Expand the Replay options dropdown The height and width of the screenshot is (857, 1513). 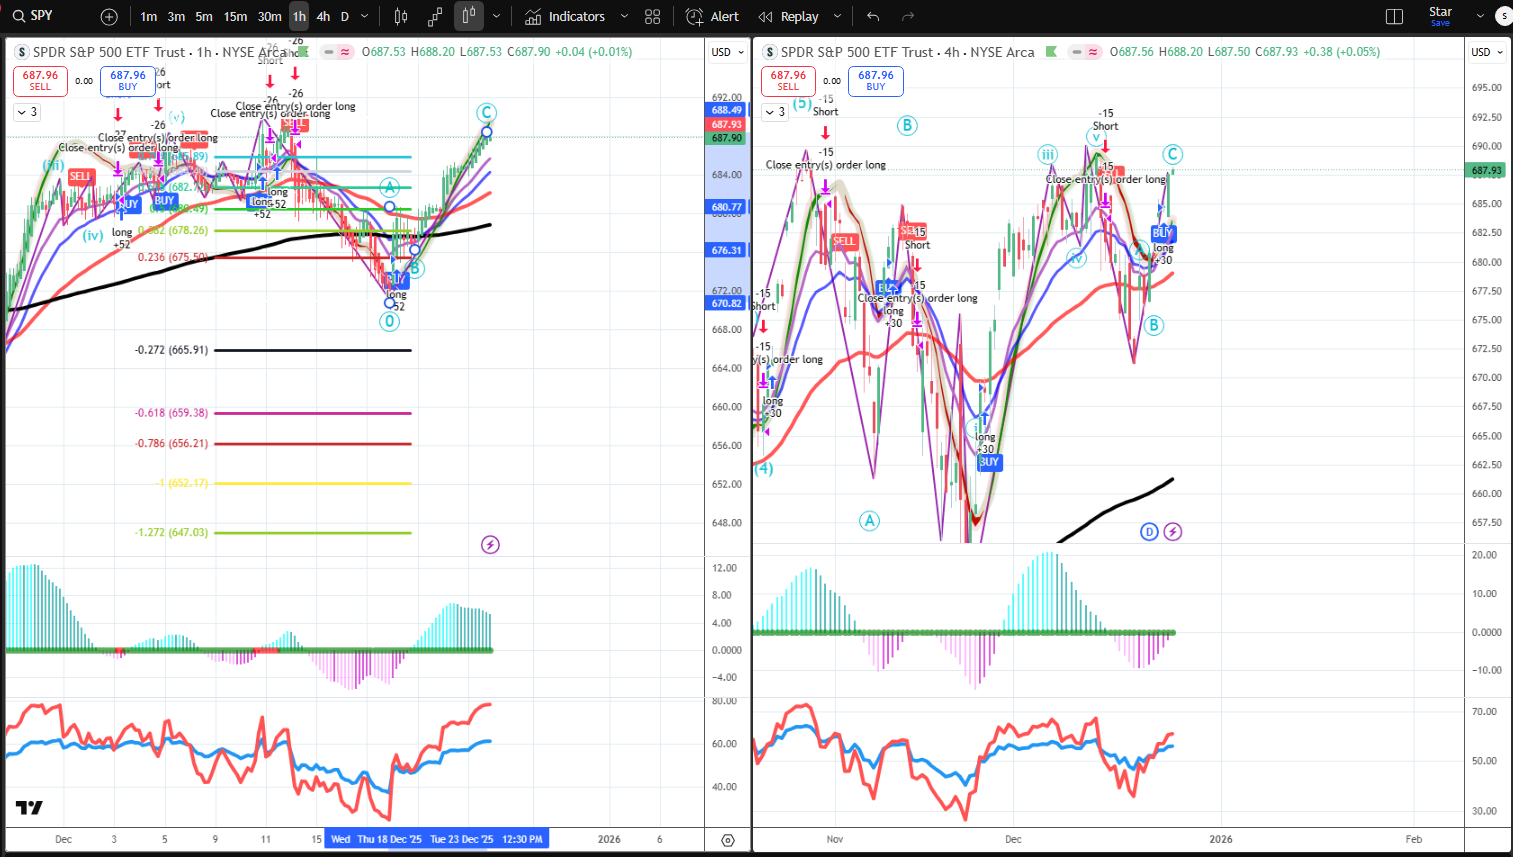(838, 17)
